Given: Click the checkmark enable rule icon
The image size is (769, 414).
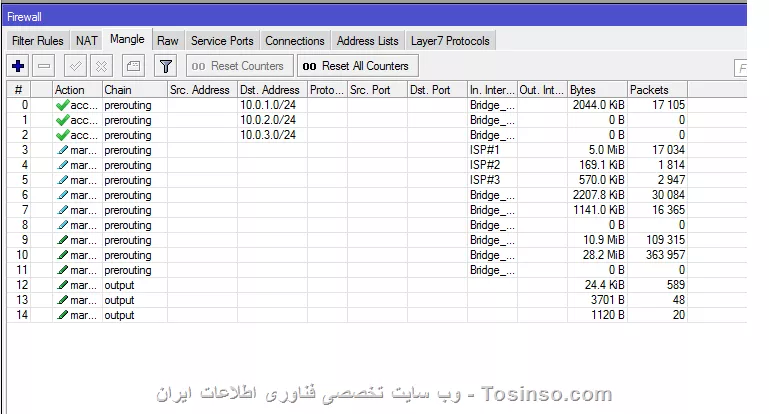Looking at the screenshot, I should (x=76, y=66).
